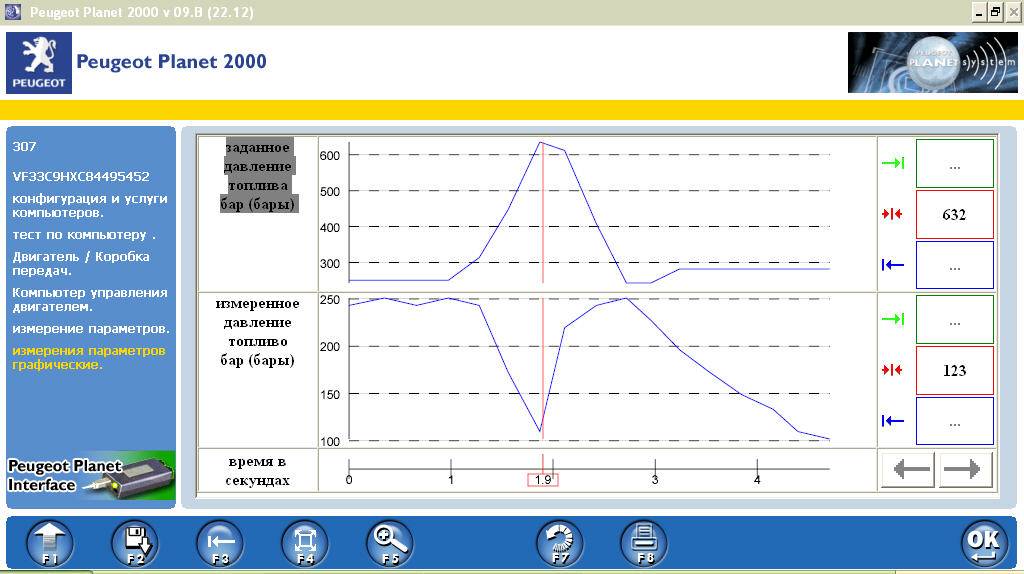Open измерение параметров in left panel
The height and width of the screenshot is (574, 1024).
(91, 329)
